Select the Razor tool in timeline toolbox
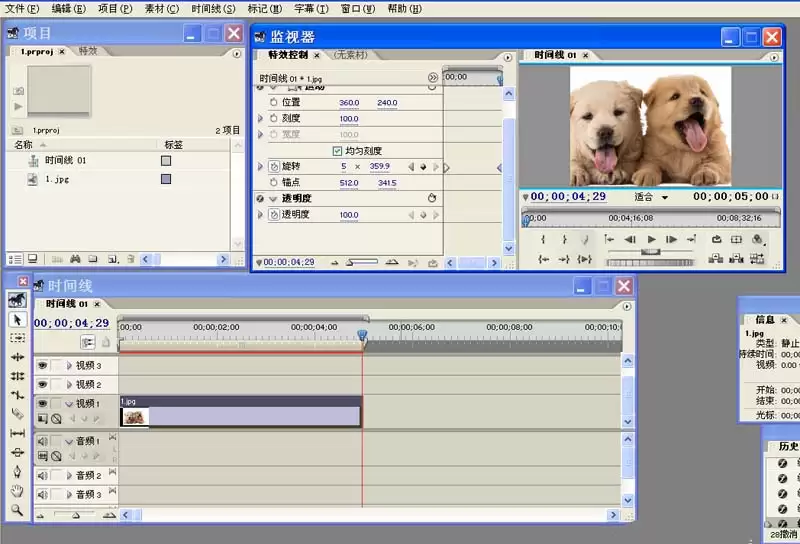 (17, 414)
